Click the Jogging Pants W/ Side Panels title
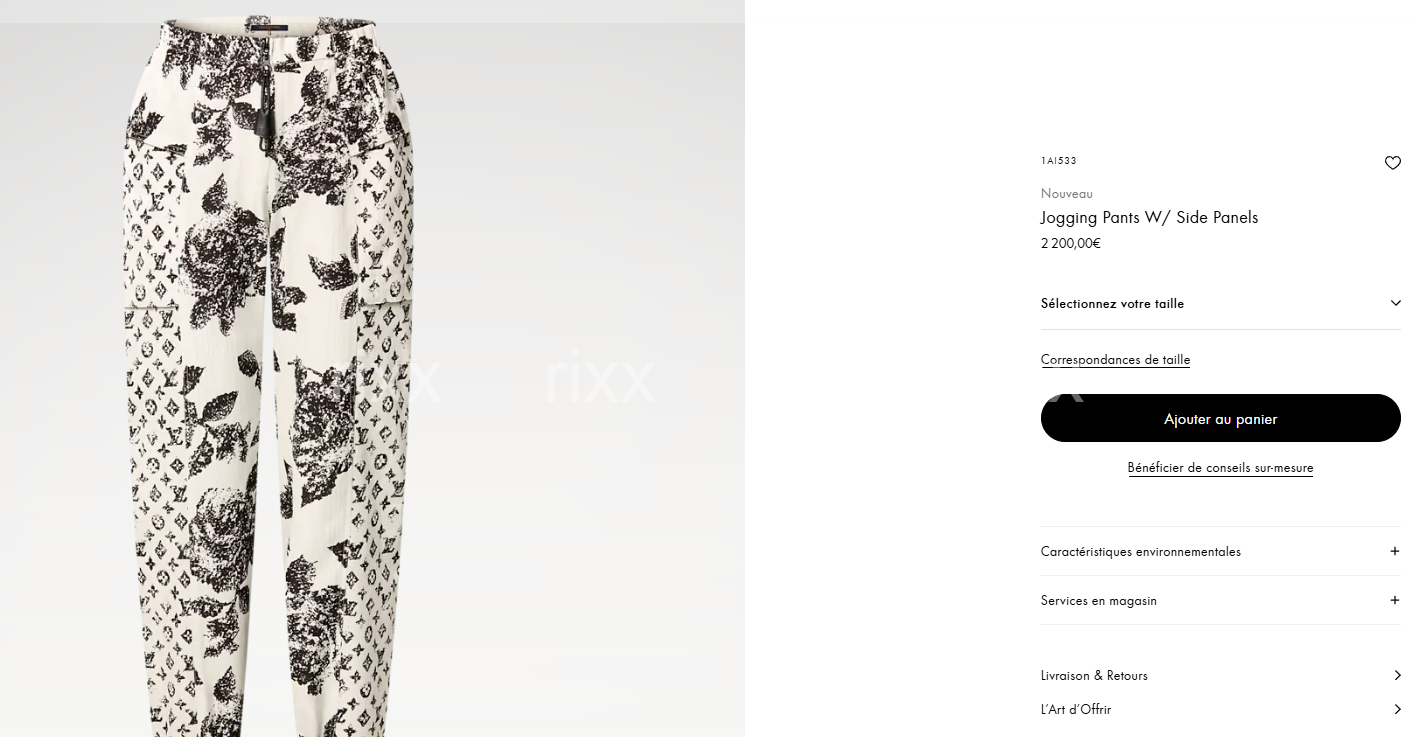The width and height of the screenshot is (1414, 737). click(1149, 217)
